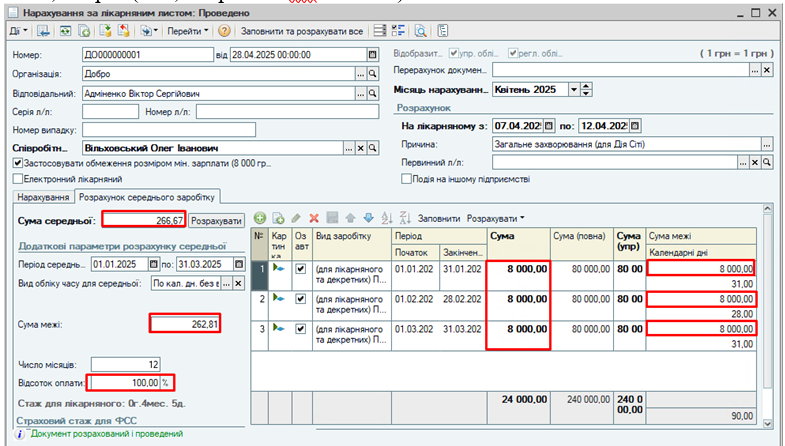The width and height of the screenshot is (785, 446).
Task: Toggle Застосовувати обмеження розміром мін. зарплати checkbox
Action: (17, 163)
